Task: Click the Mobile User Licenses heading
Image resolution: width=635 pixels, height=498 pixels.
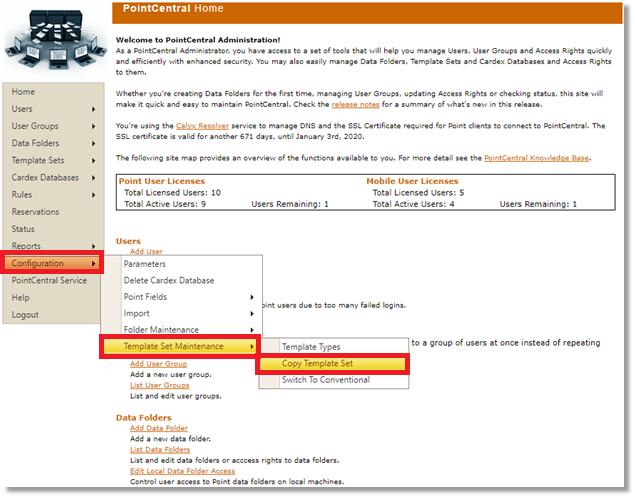Action: pos(412,181)
